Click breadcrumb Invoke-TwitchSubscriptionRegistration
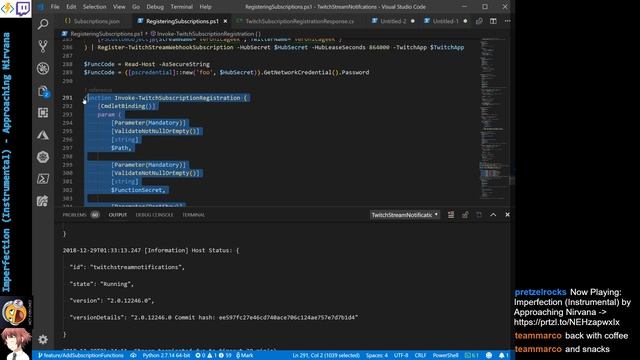 pyautogui.click(x=206, y=34)
